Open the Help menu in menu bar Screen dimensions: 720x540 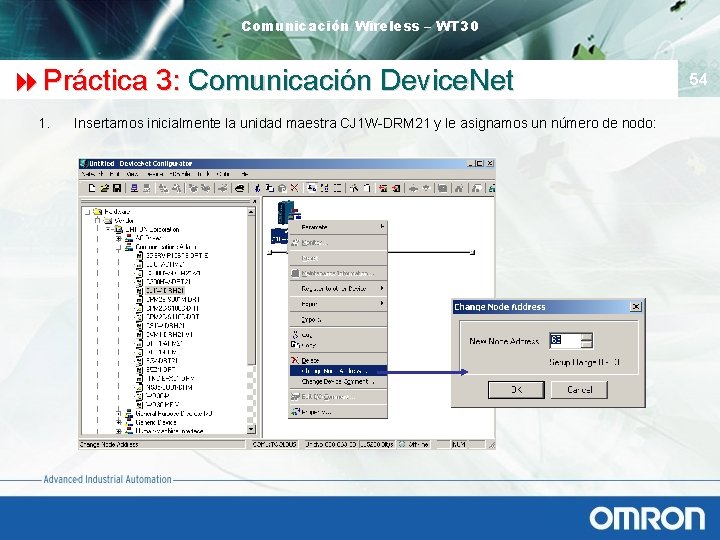[244, 174]
